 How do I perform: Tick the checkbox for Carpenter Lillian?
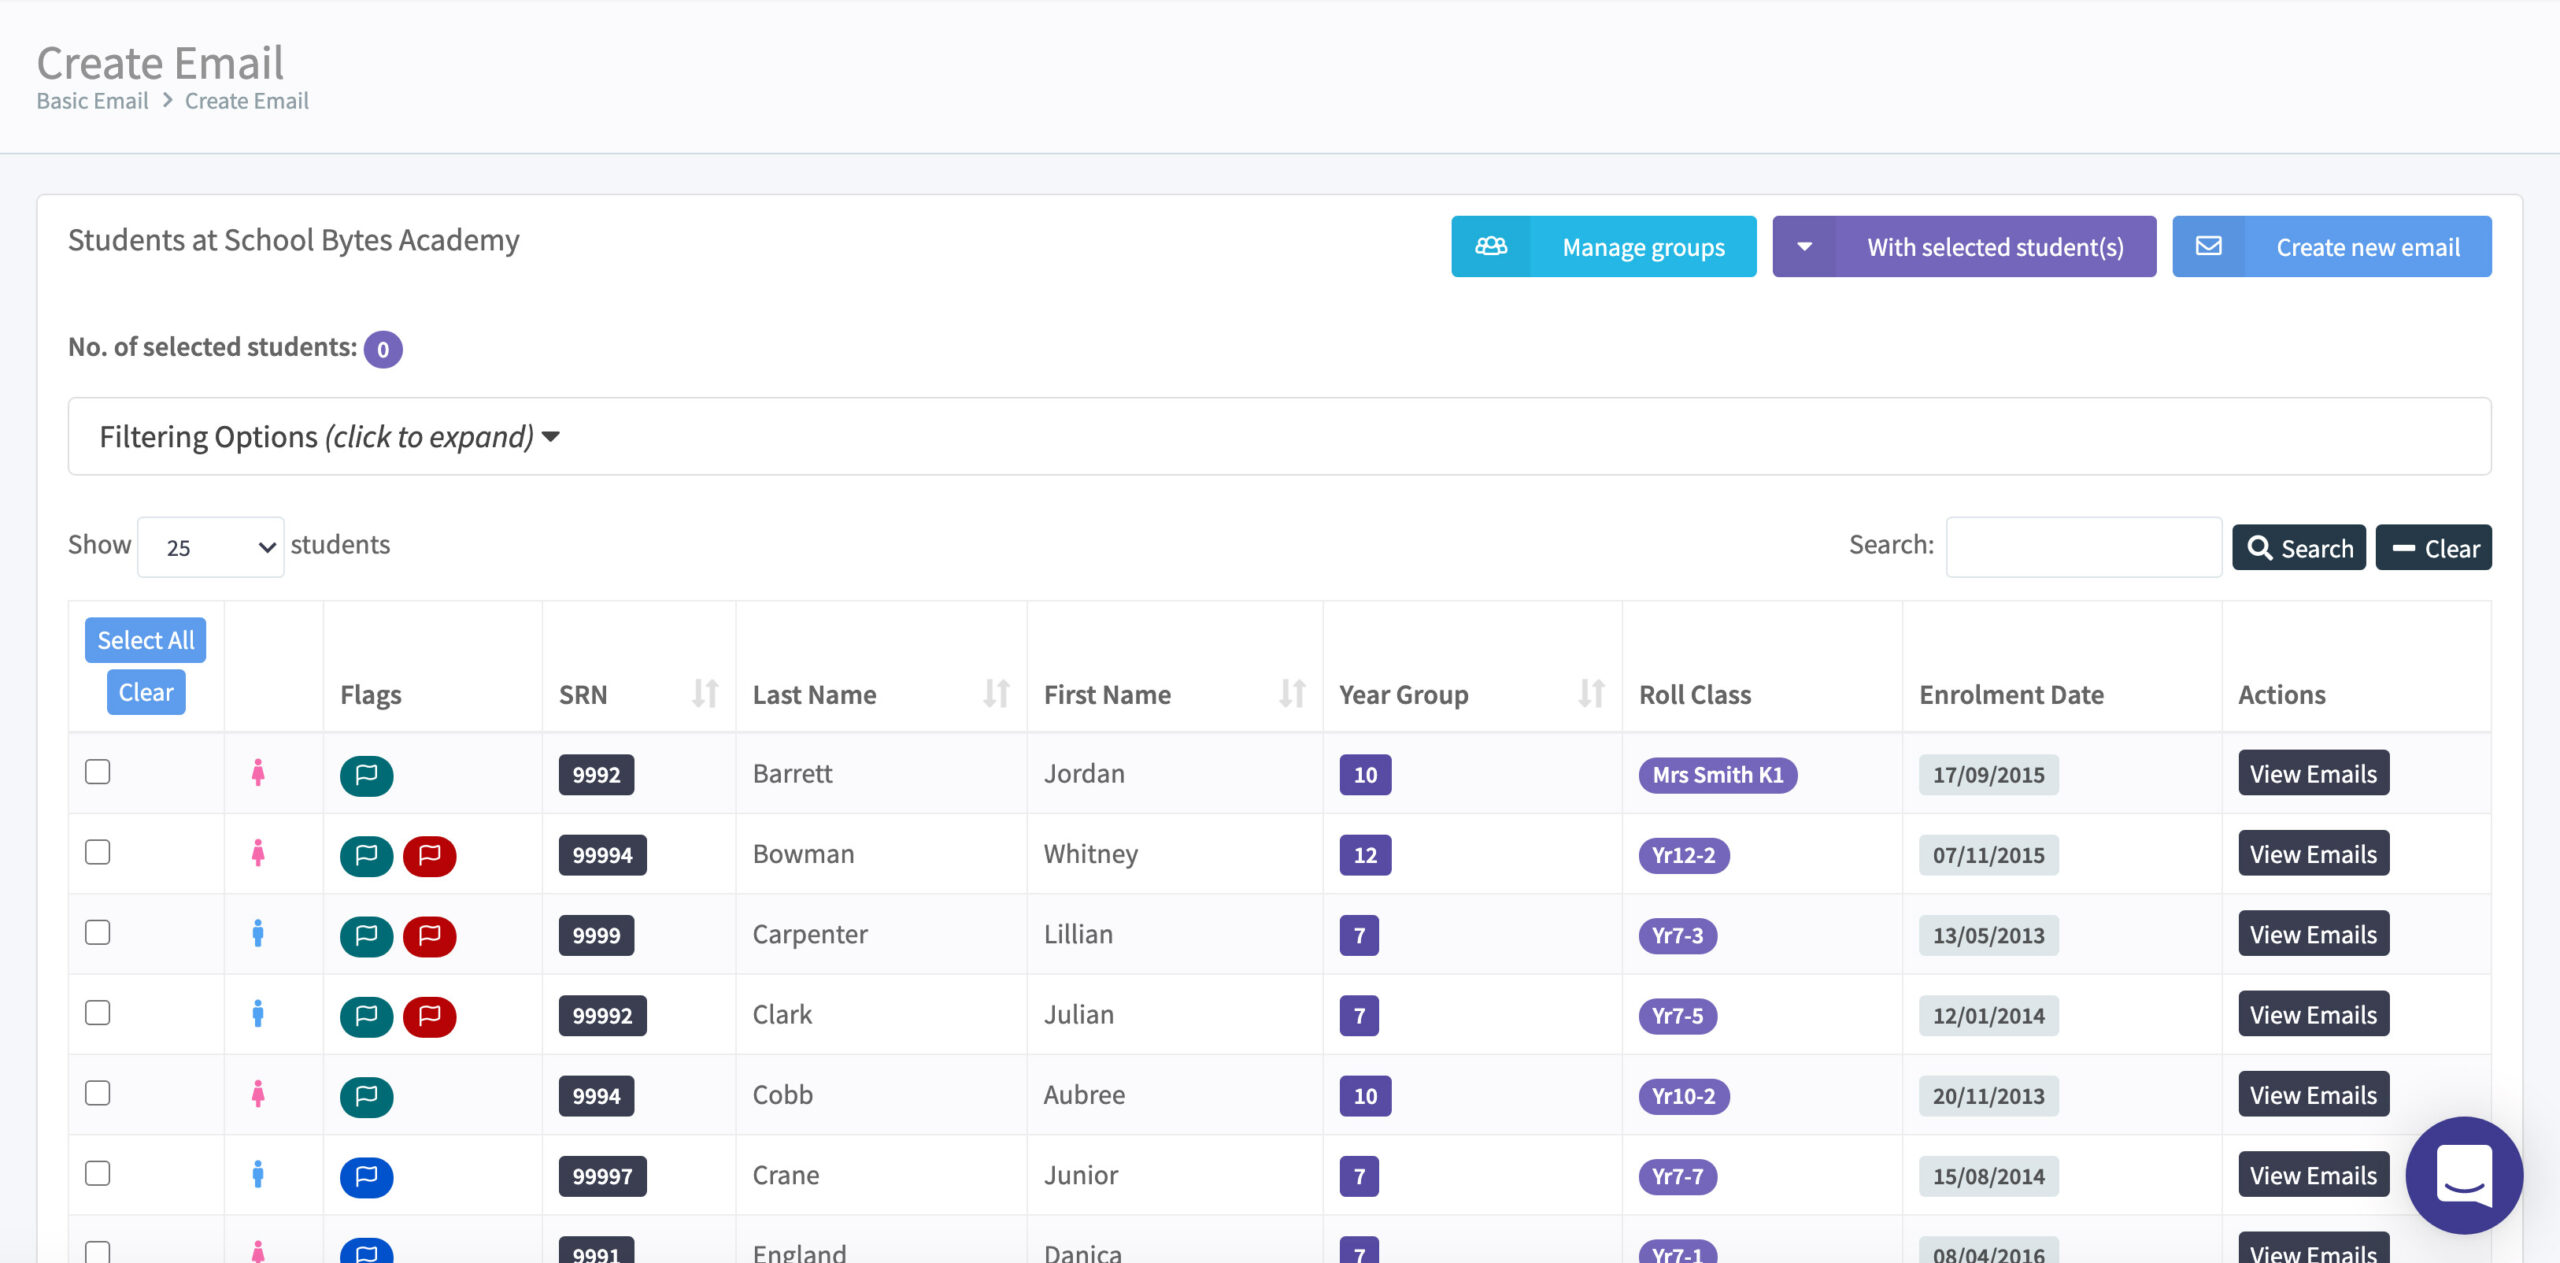pyautogui.click(x=97, y=932)
